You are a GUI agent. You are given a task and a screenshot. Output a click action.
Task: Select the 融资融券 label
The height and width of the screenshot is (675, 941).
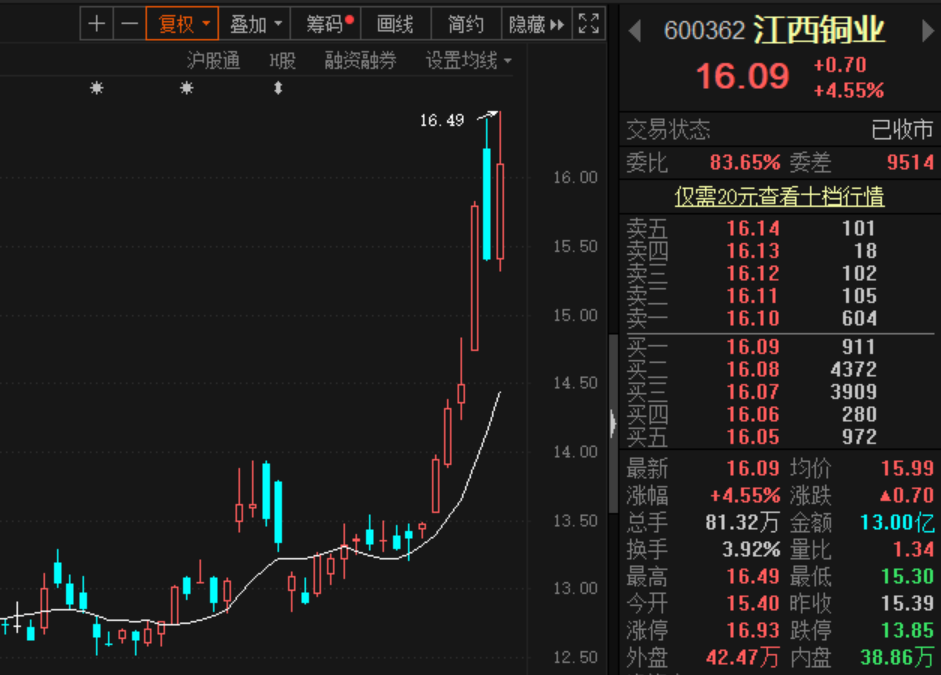tap(360, 61)
